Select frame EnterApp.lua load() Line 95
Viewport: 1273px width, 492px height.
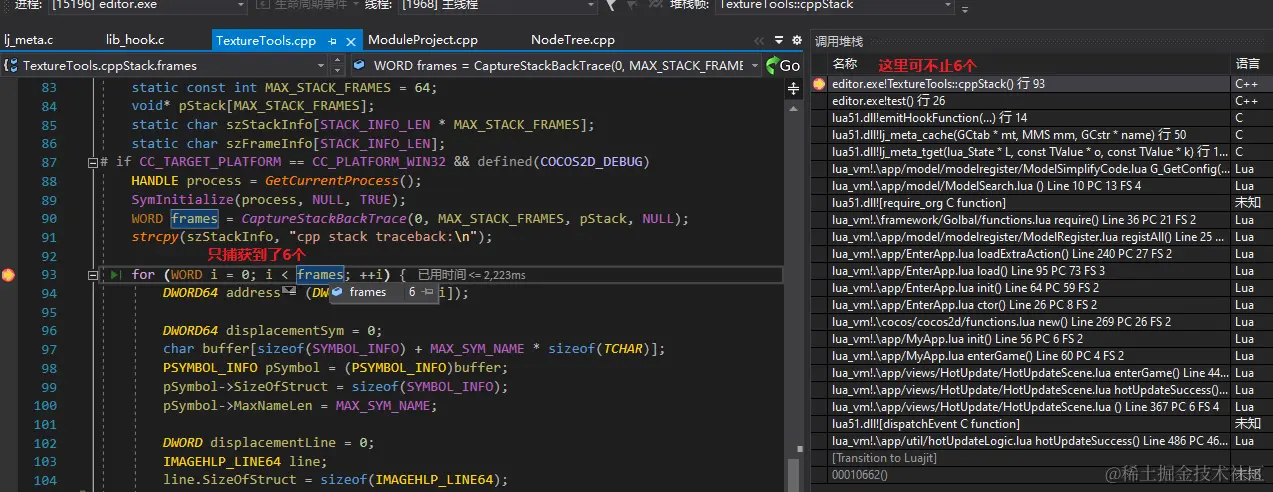click(1041, 271)
